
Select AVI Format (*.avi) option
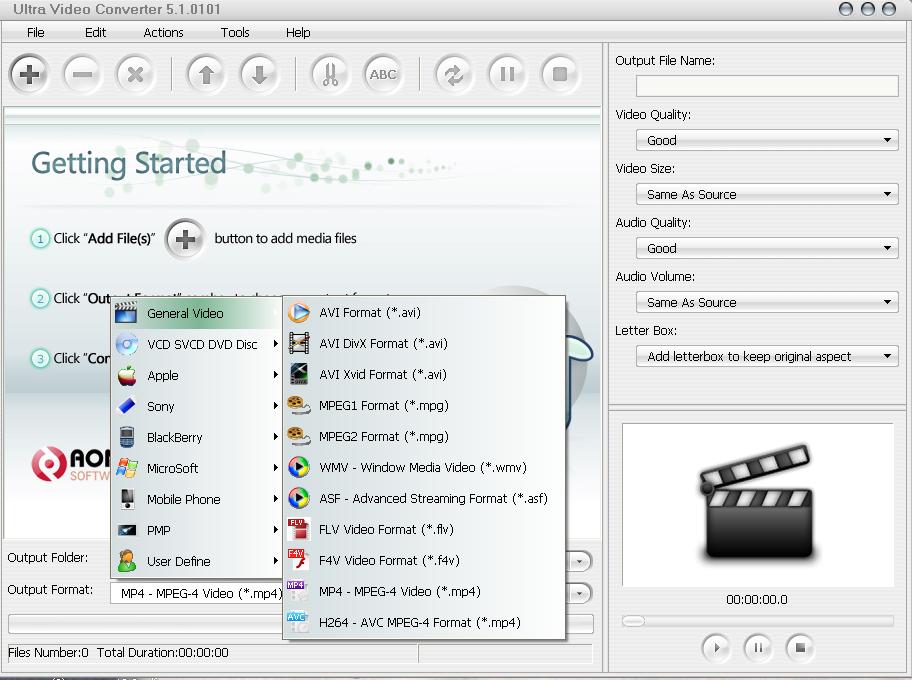click(x=424, y=312)
